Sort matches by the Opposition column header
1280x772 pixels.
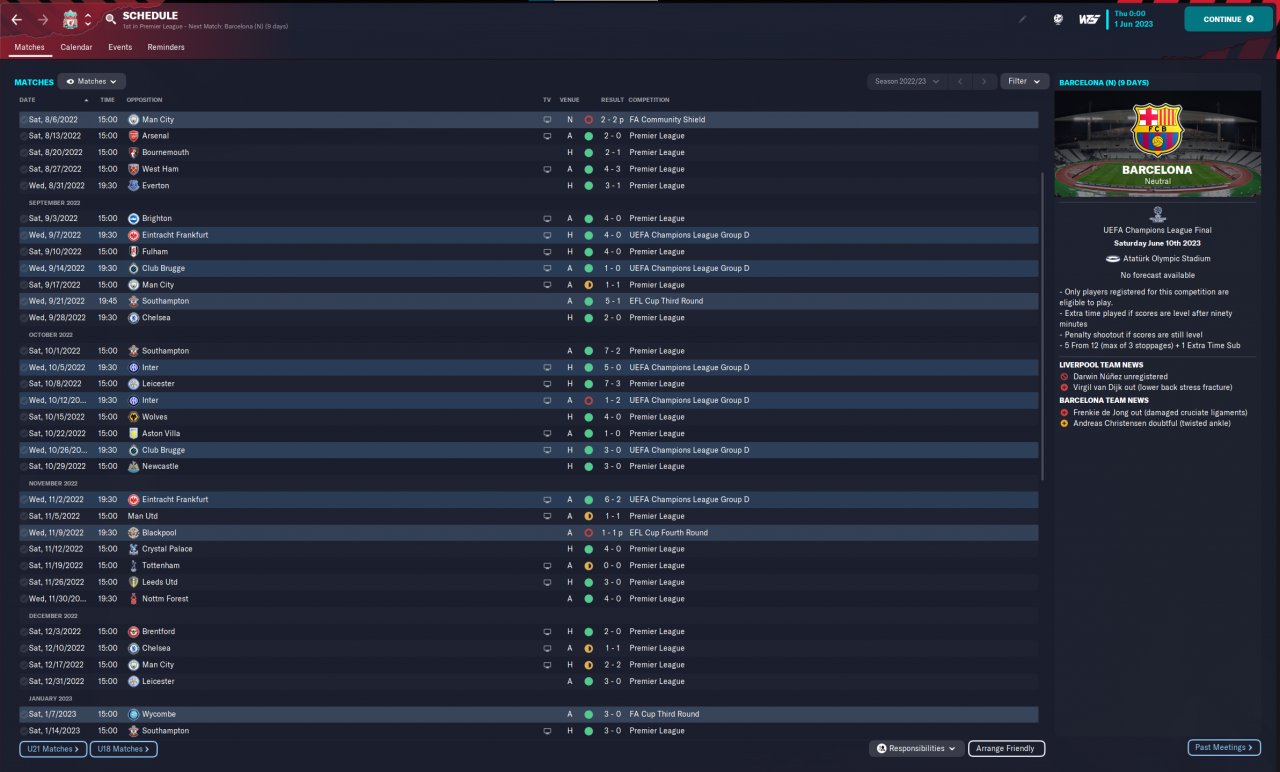[x=144, y=100]
